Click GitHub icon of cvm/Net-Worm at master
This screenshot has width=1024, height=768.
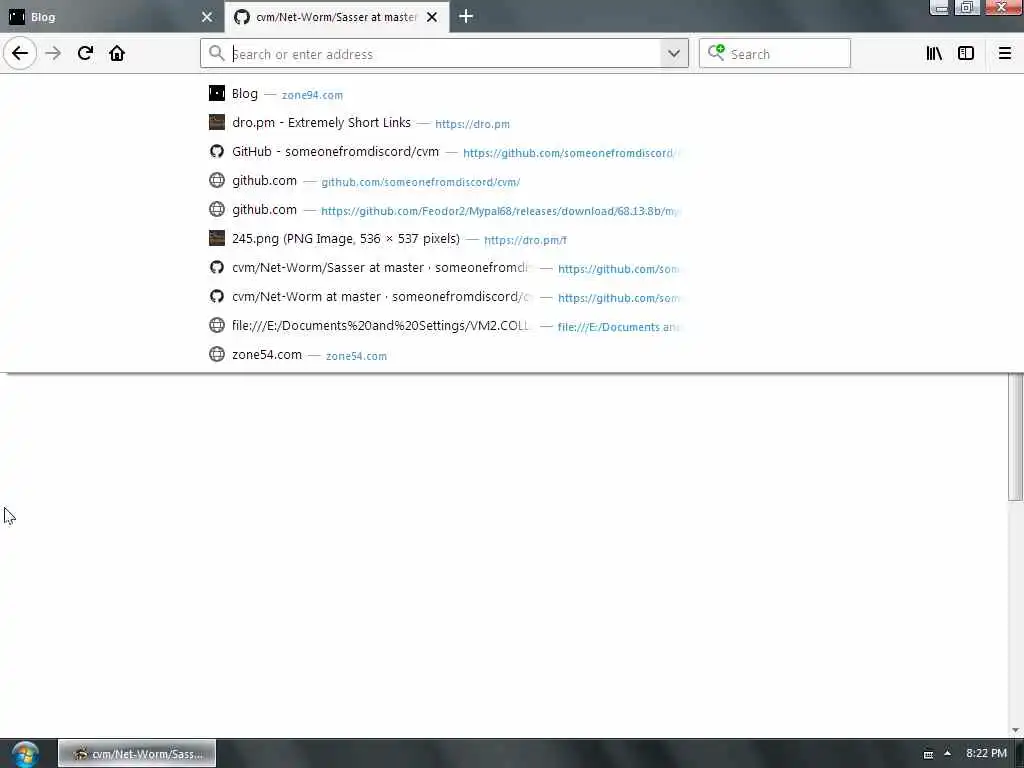tap(217, 296)
